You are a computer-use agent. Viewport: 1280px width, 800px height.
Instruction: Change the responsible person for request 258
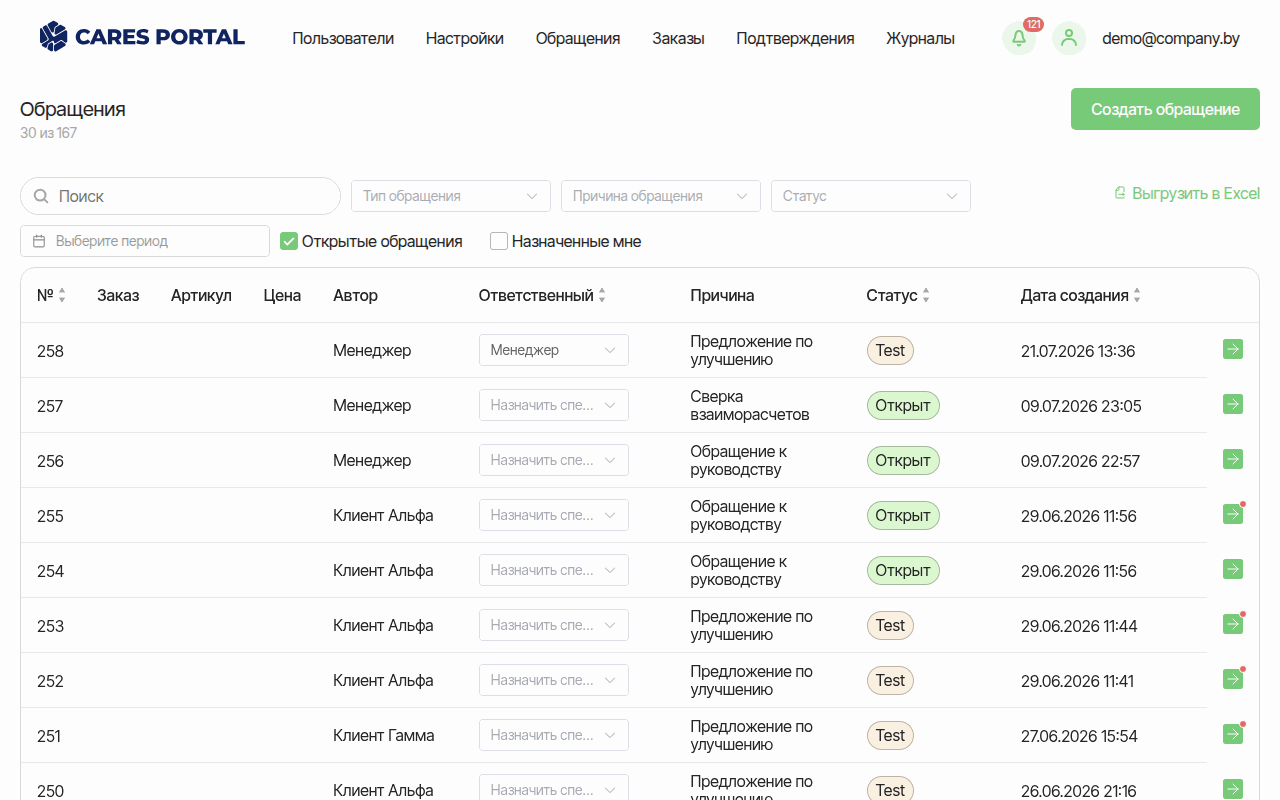tap(554, 350)
